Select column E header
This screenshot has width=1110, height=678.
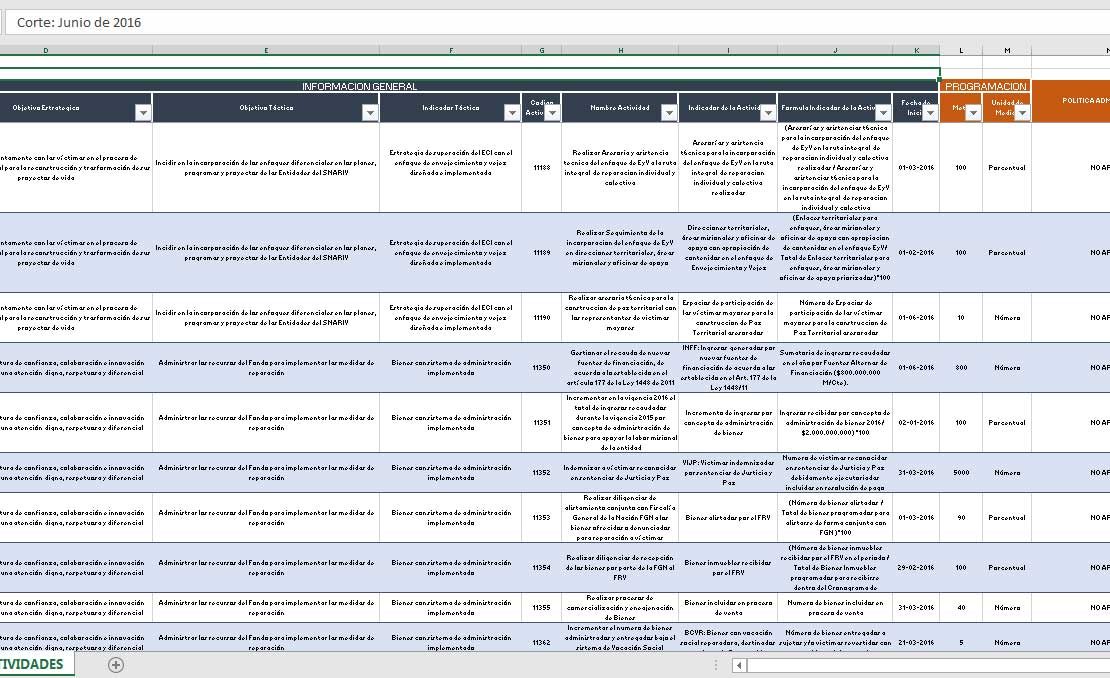pyautogui.click(x=266, y=50)
